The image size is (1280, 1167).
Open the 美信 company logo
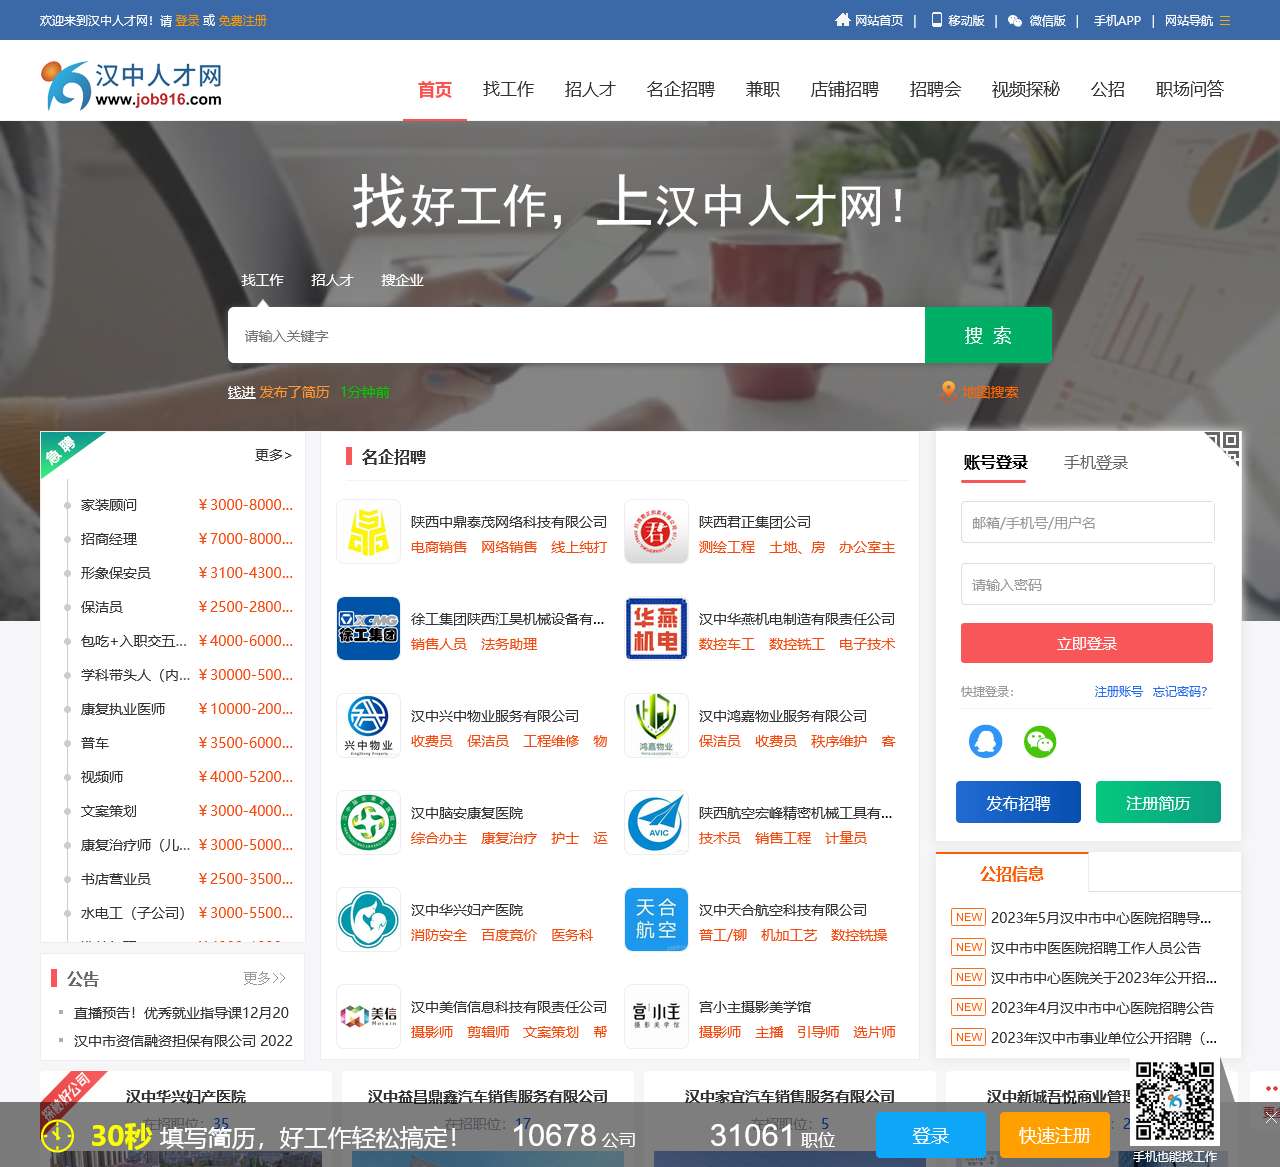[368, 1017]
